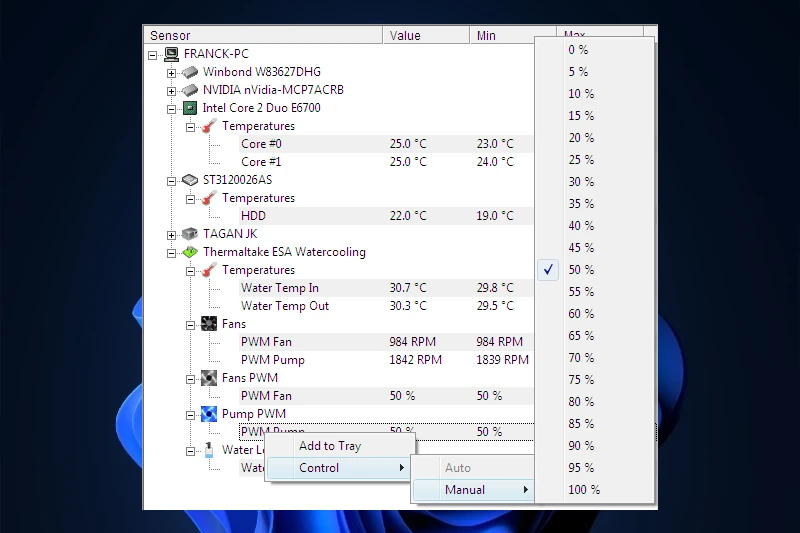This screenshot has height=533, width=800.
Task: Collapse the Water Level group node
Action: (x=190, y=451)
